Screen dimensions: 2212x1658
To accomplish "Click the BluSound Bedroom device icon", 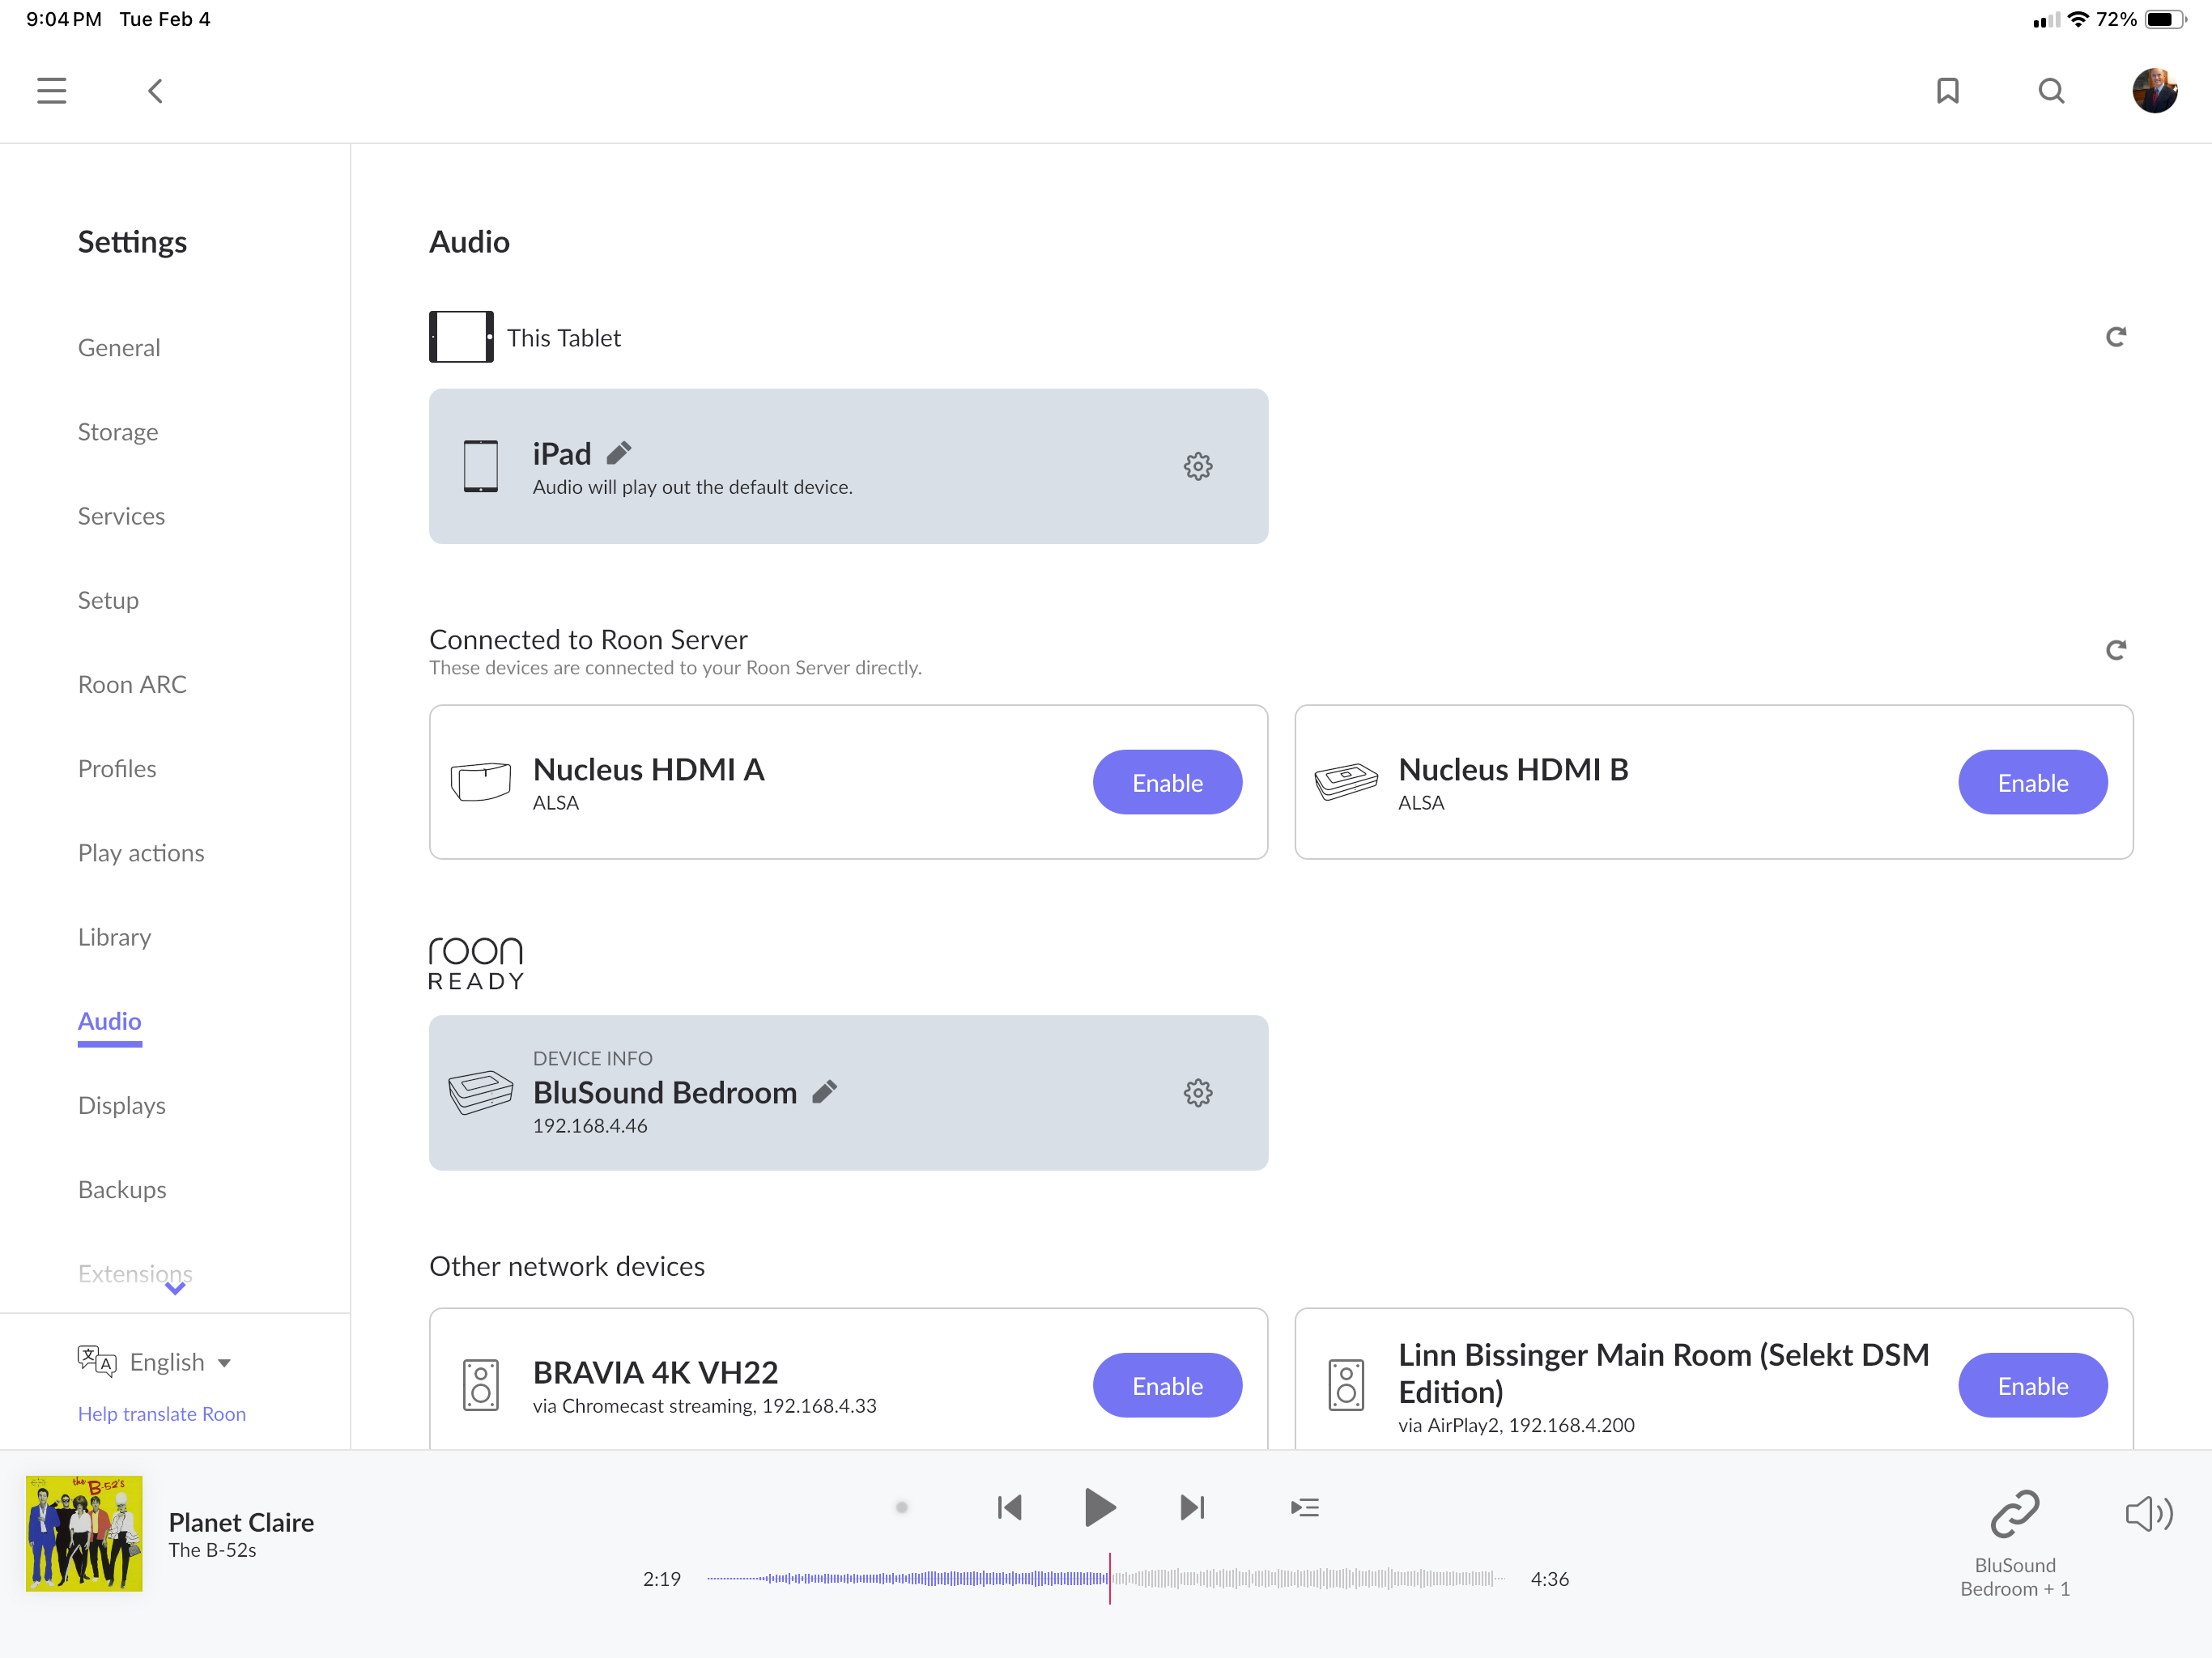I will (x=480, y=1092).
